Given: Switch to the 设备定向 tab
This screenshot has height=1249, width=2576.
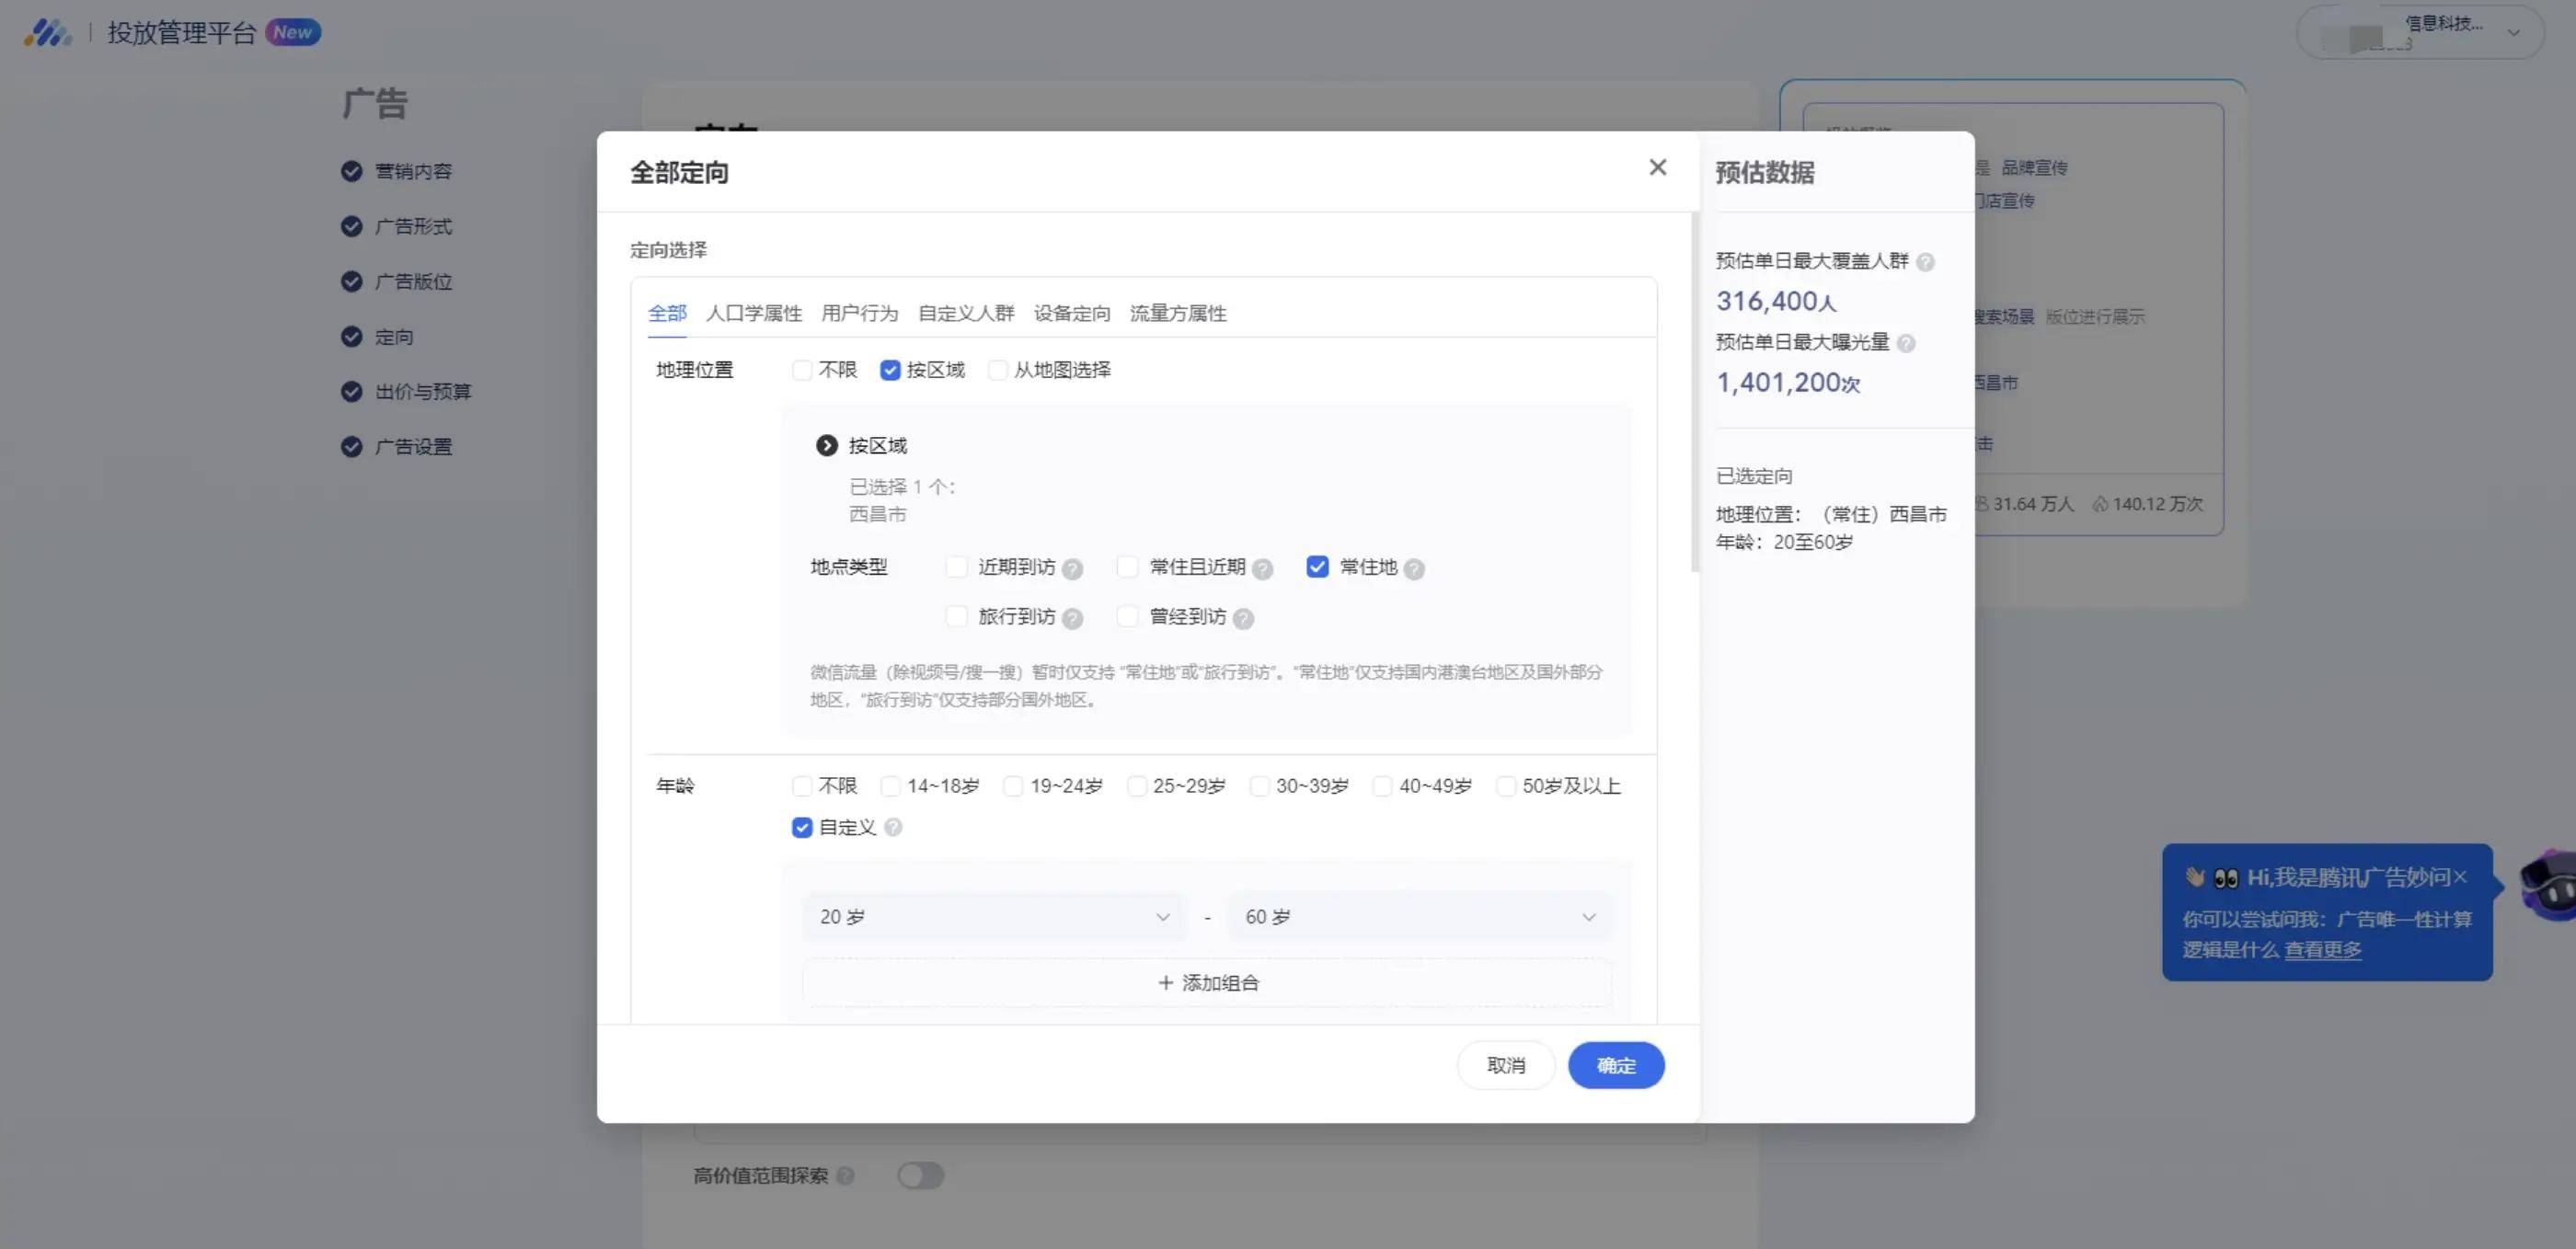Looking at the screenshot, I should click(x=1072, y=313).
